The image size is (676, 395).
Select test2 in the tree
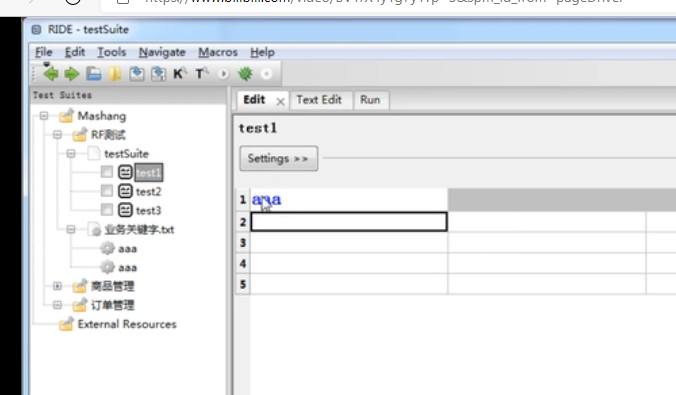click(149, 191)
